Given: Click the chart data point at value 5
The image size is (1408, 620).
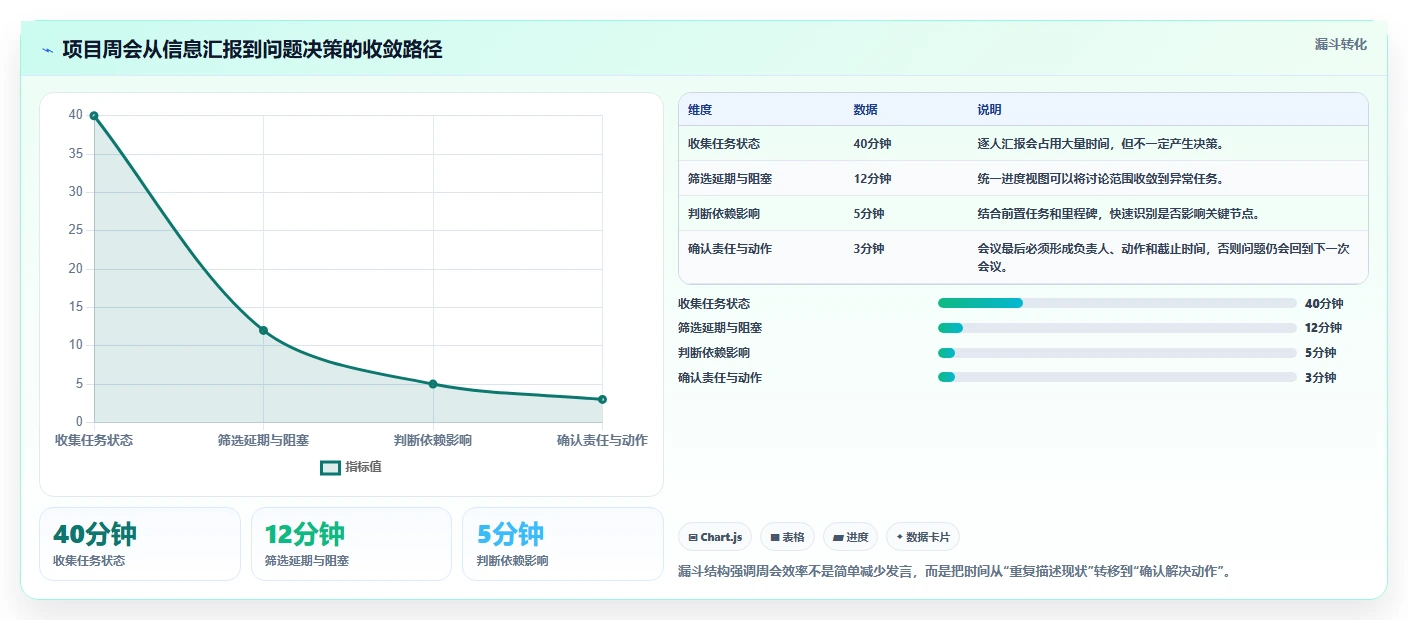Looking at the screenshot, I should point(433,384).
